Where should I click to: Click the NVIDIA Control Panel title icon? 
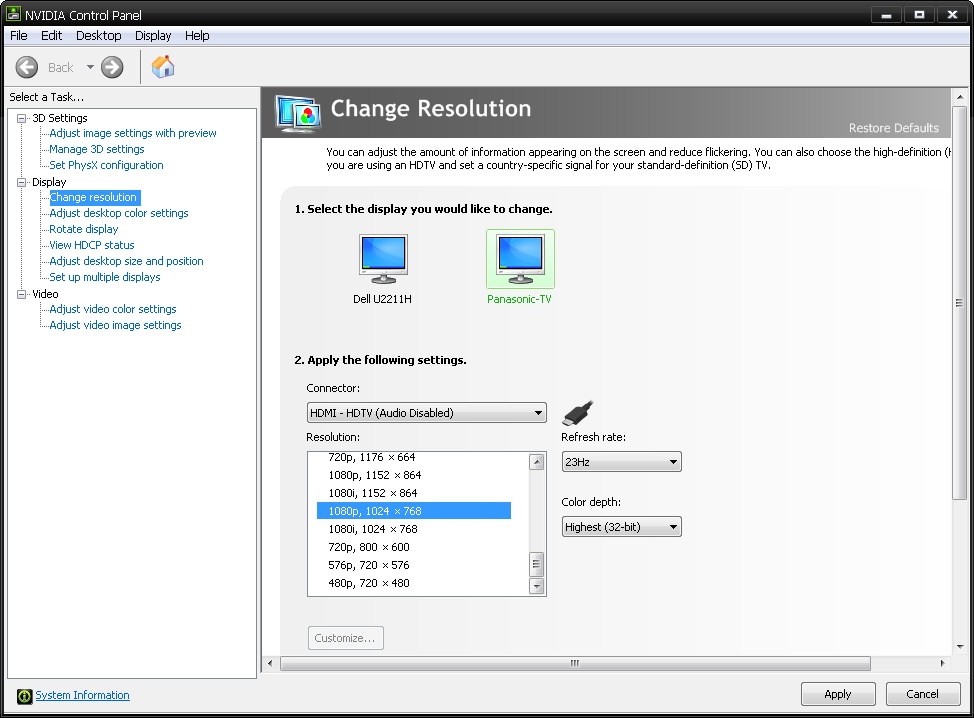pyautogui.click(x=13, y=14)
